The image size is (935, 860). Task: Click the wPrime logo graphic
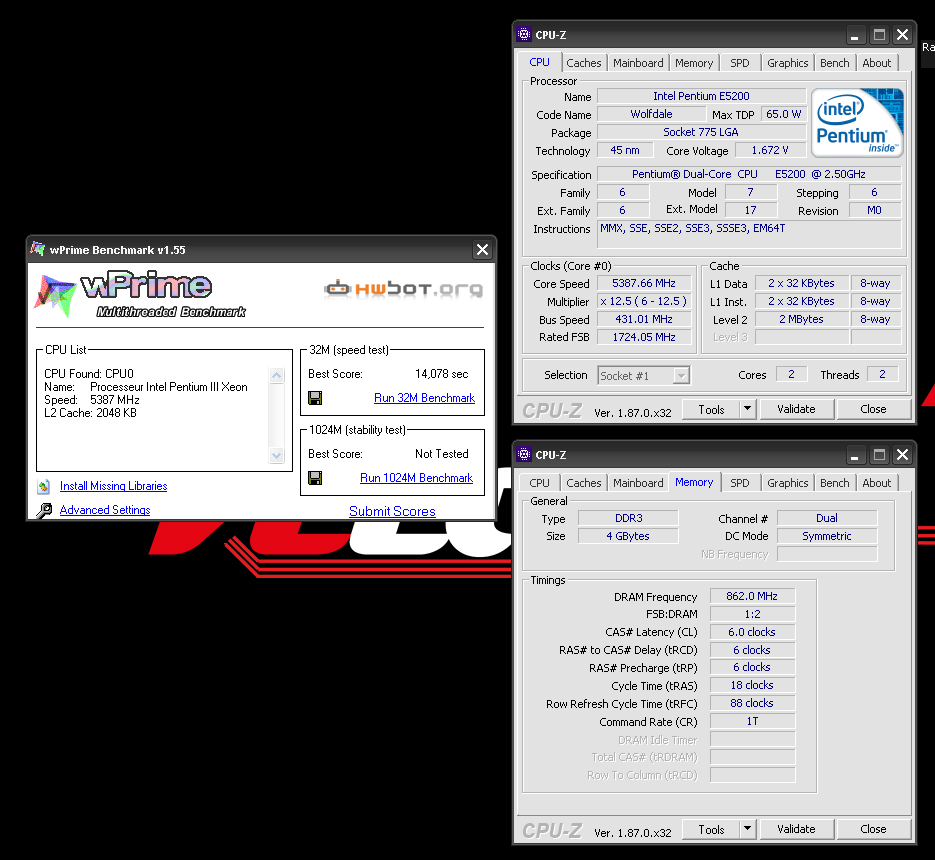coord(140,295)
